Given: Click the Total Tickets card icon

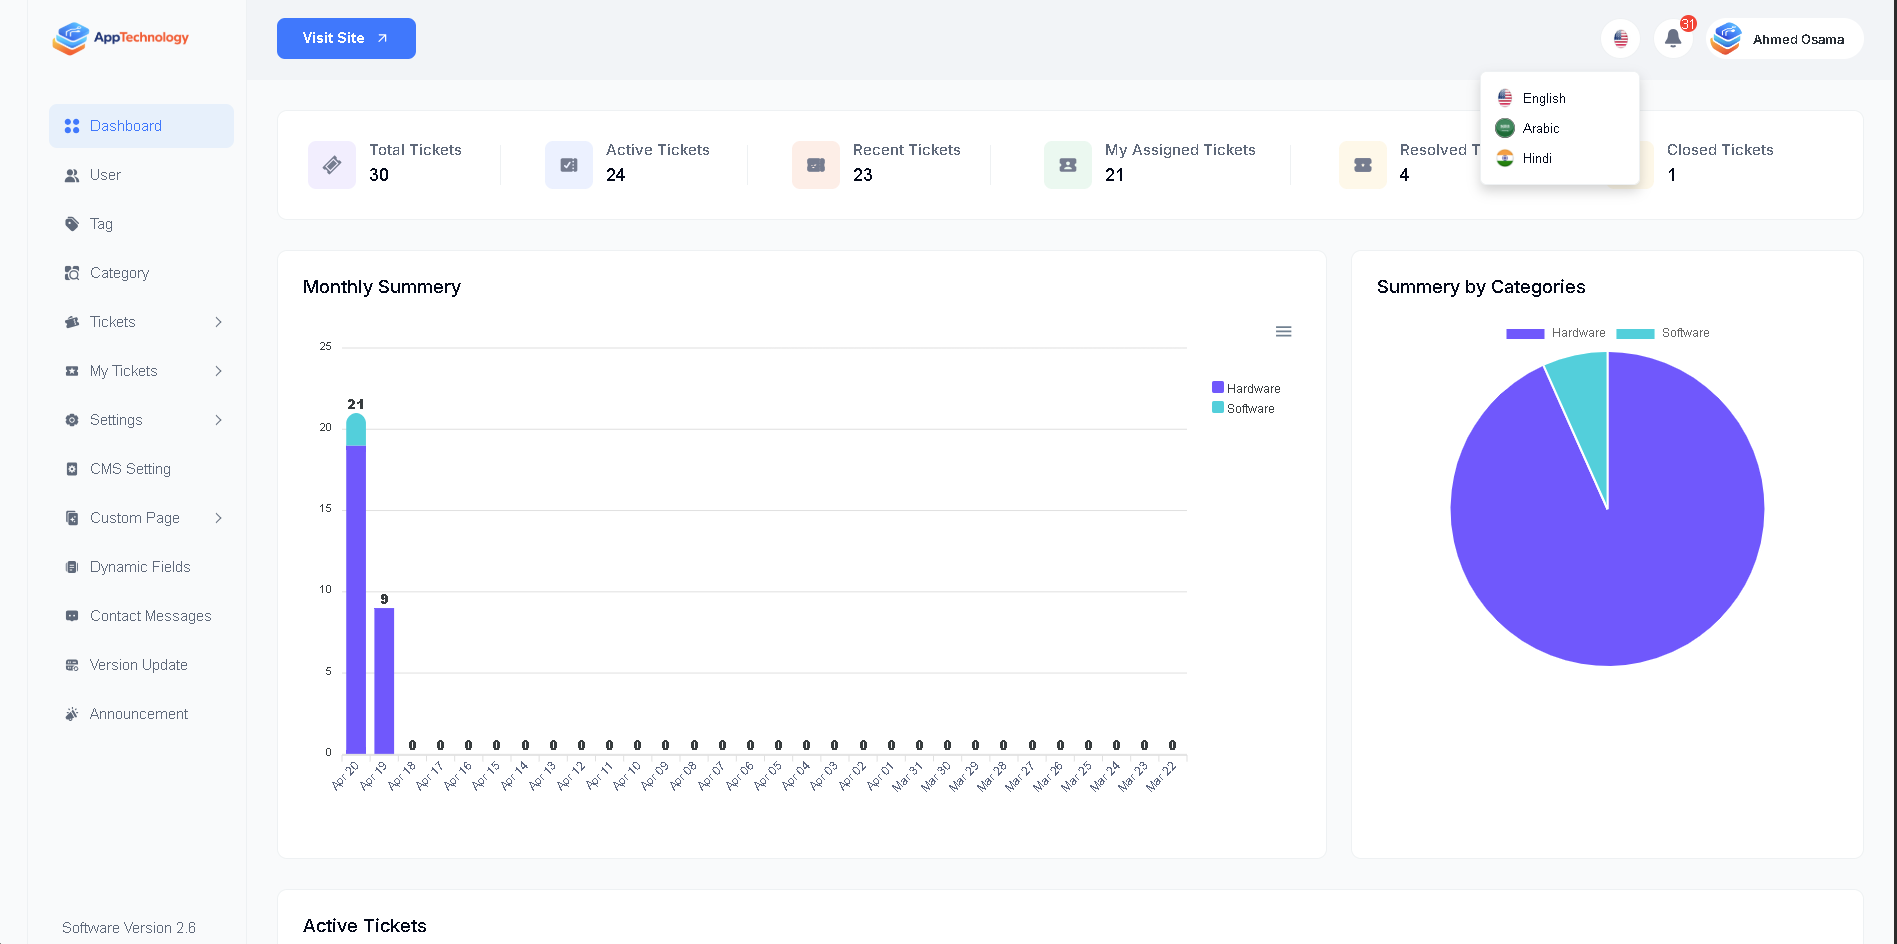Looking at the screenshot, I should pyautogui.click(x=332, y=165).
